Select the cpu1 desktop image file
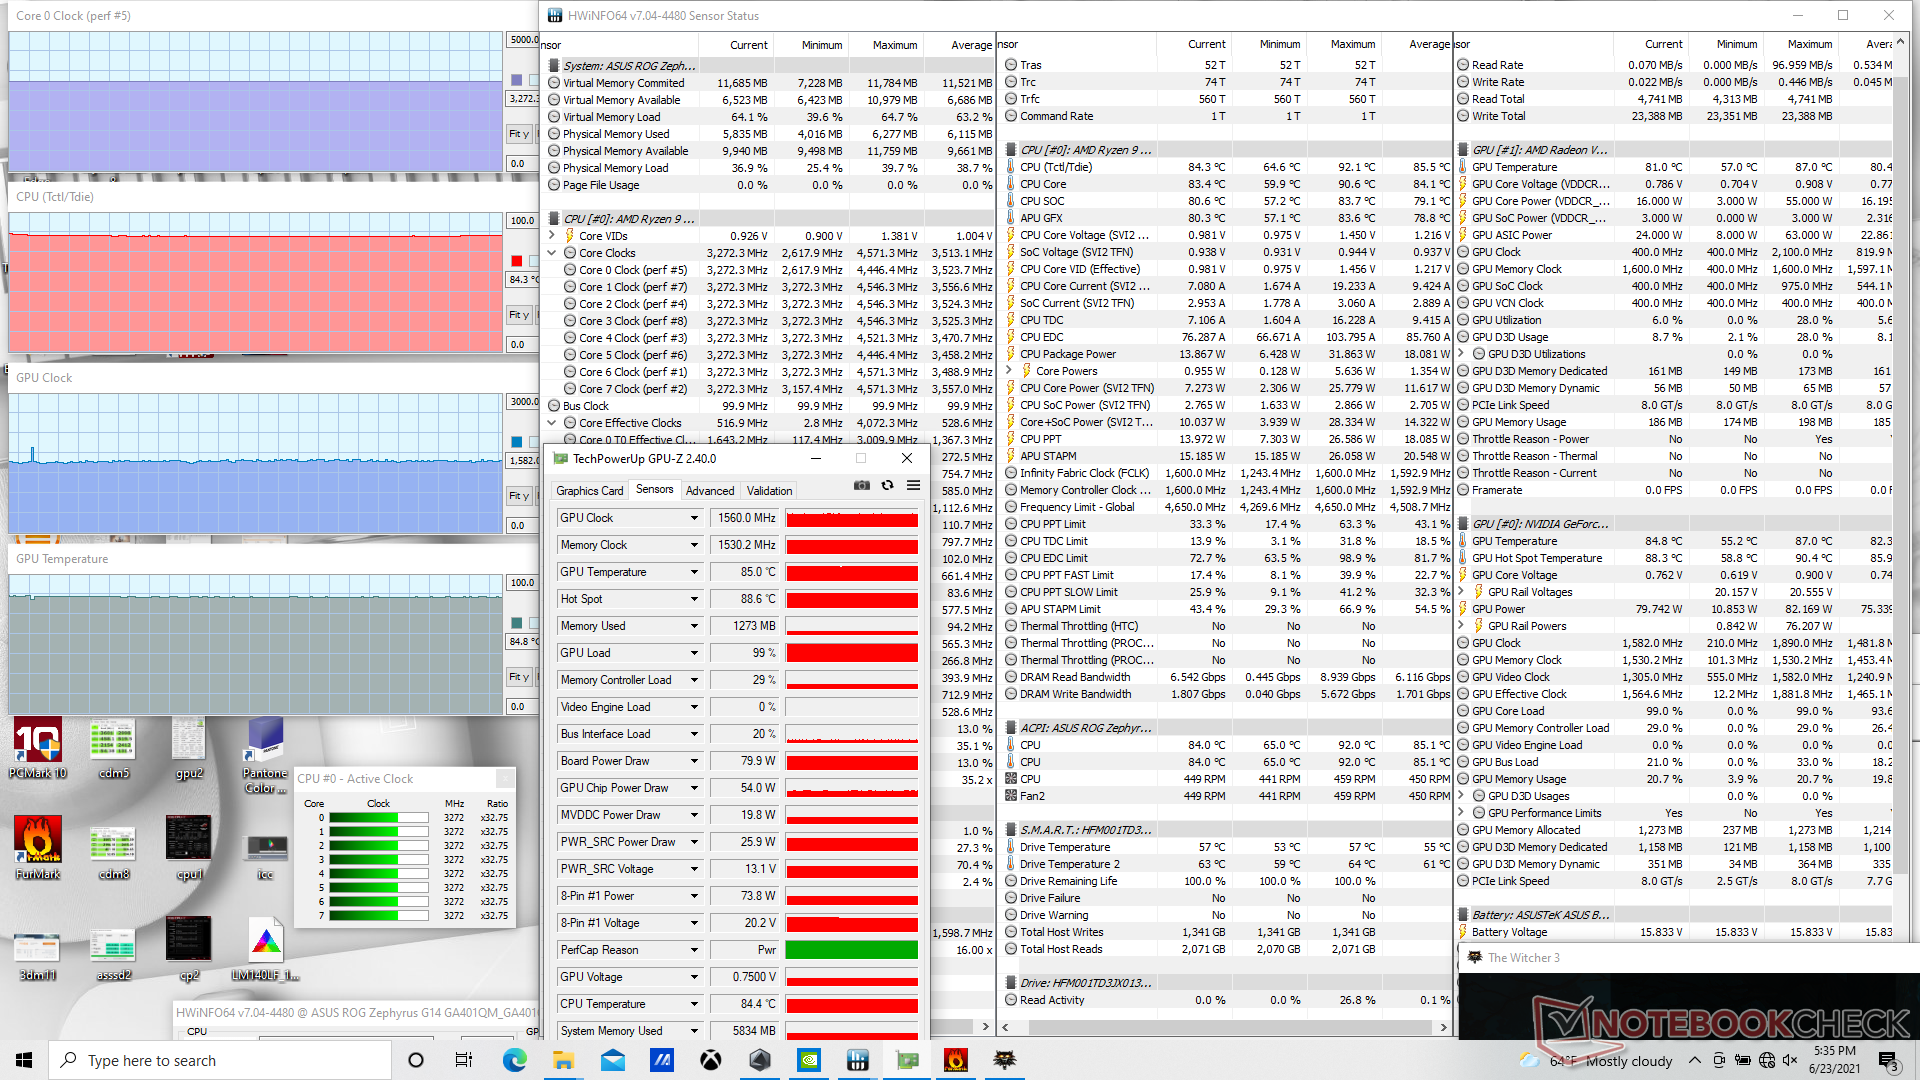1920x1080 pixels. 189,848
